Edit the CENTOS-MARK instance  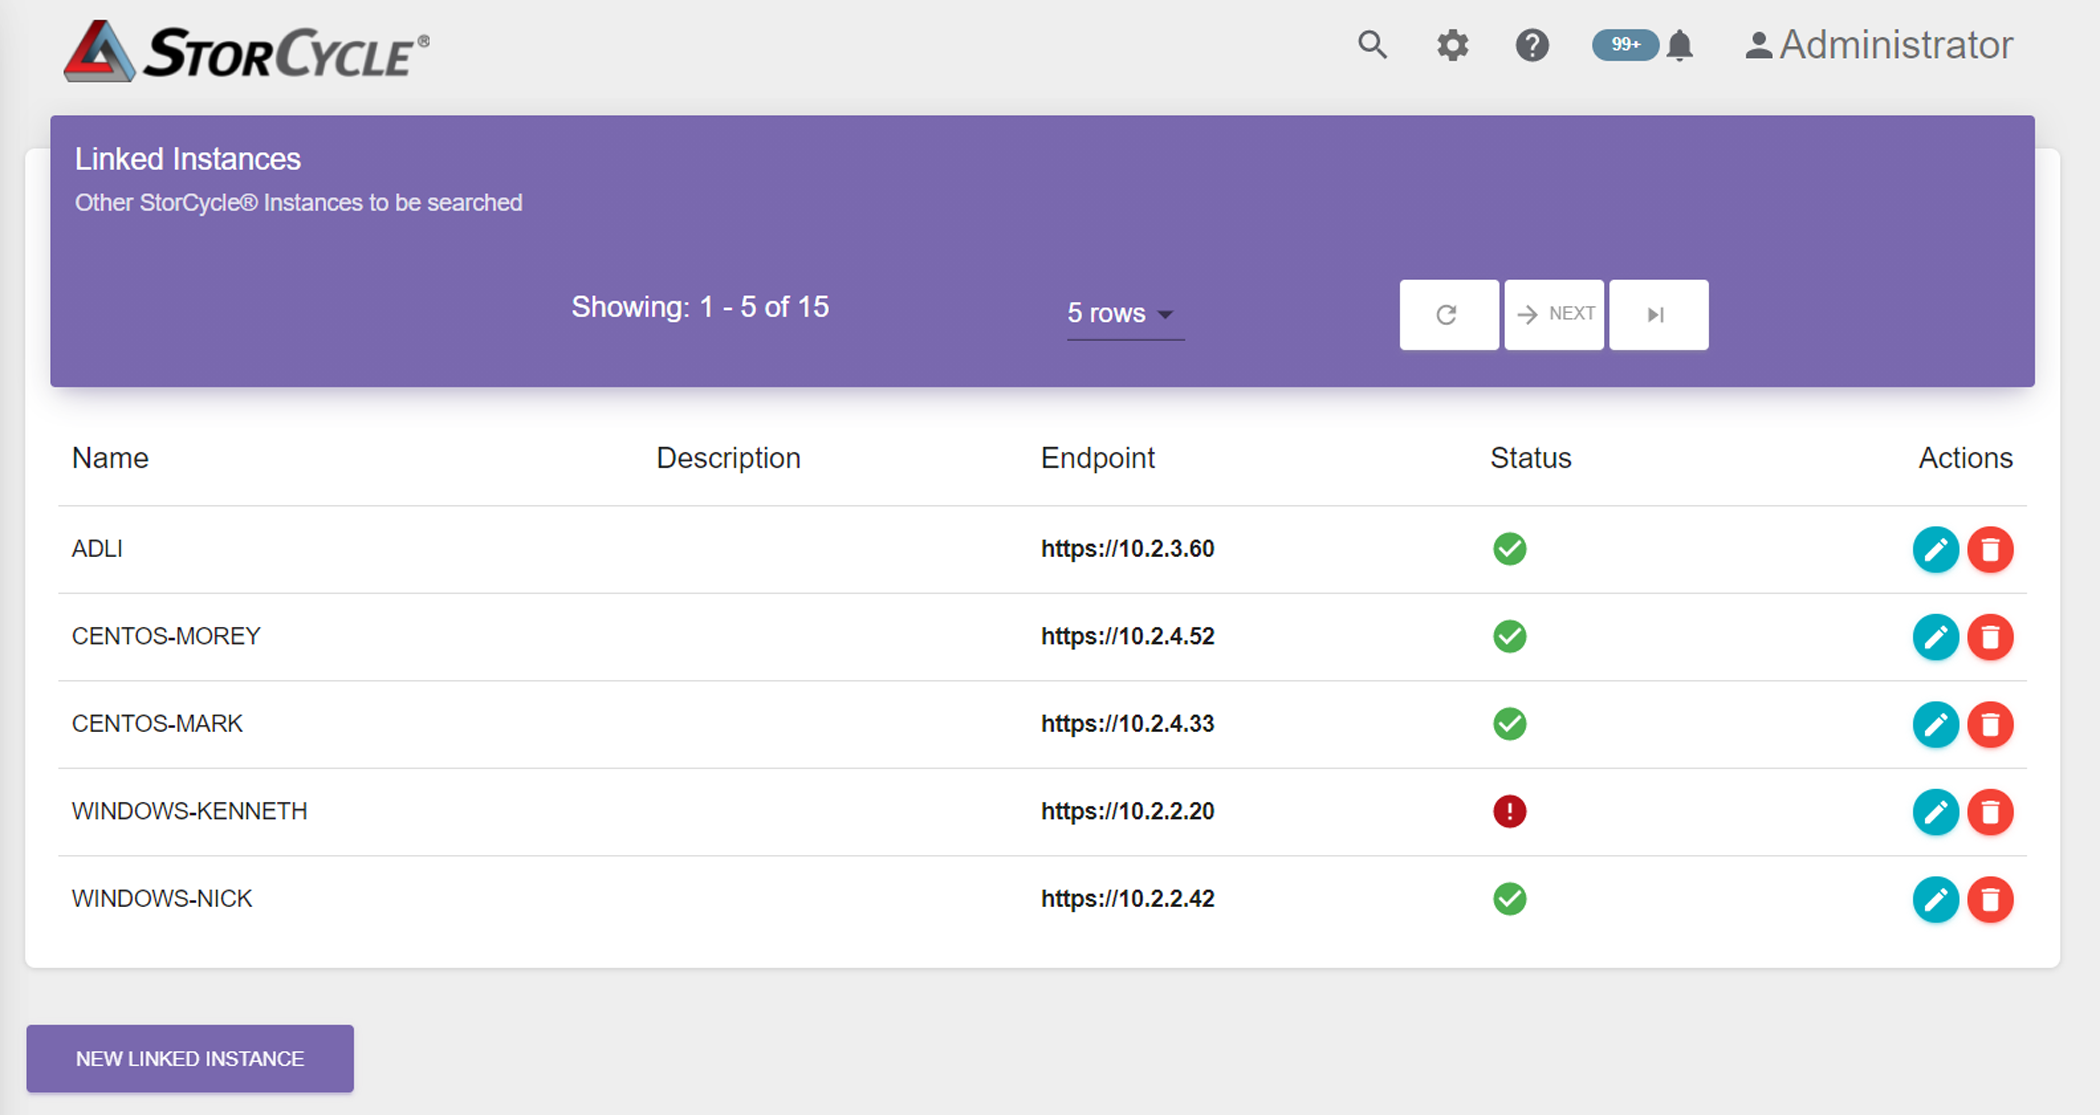[1935, 724]
